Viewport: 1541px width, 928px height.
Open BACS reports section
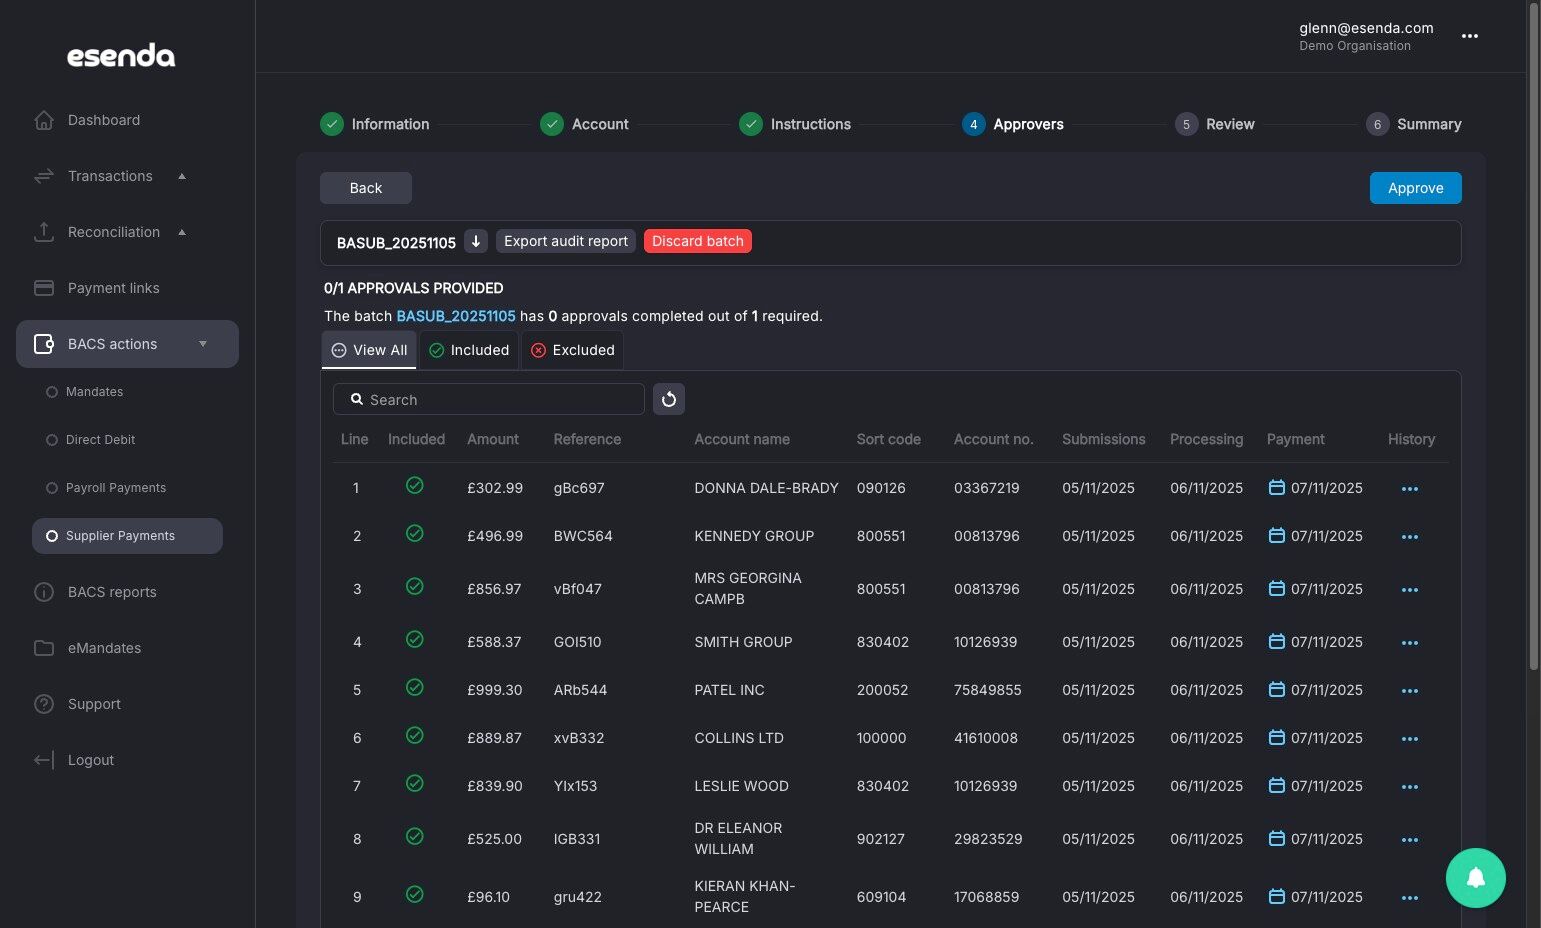pyautogui.click(x=112, y=592)
